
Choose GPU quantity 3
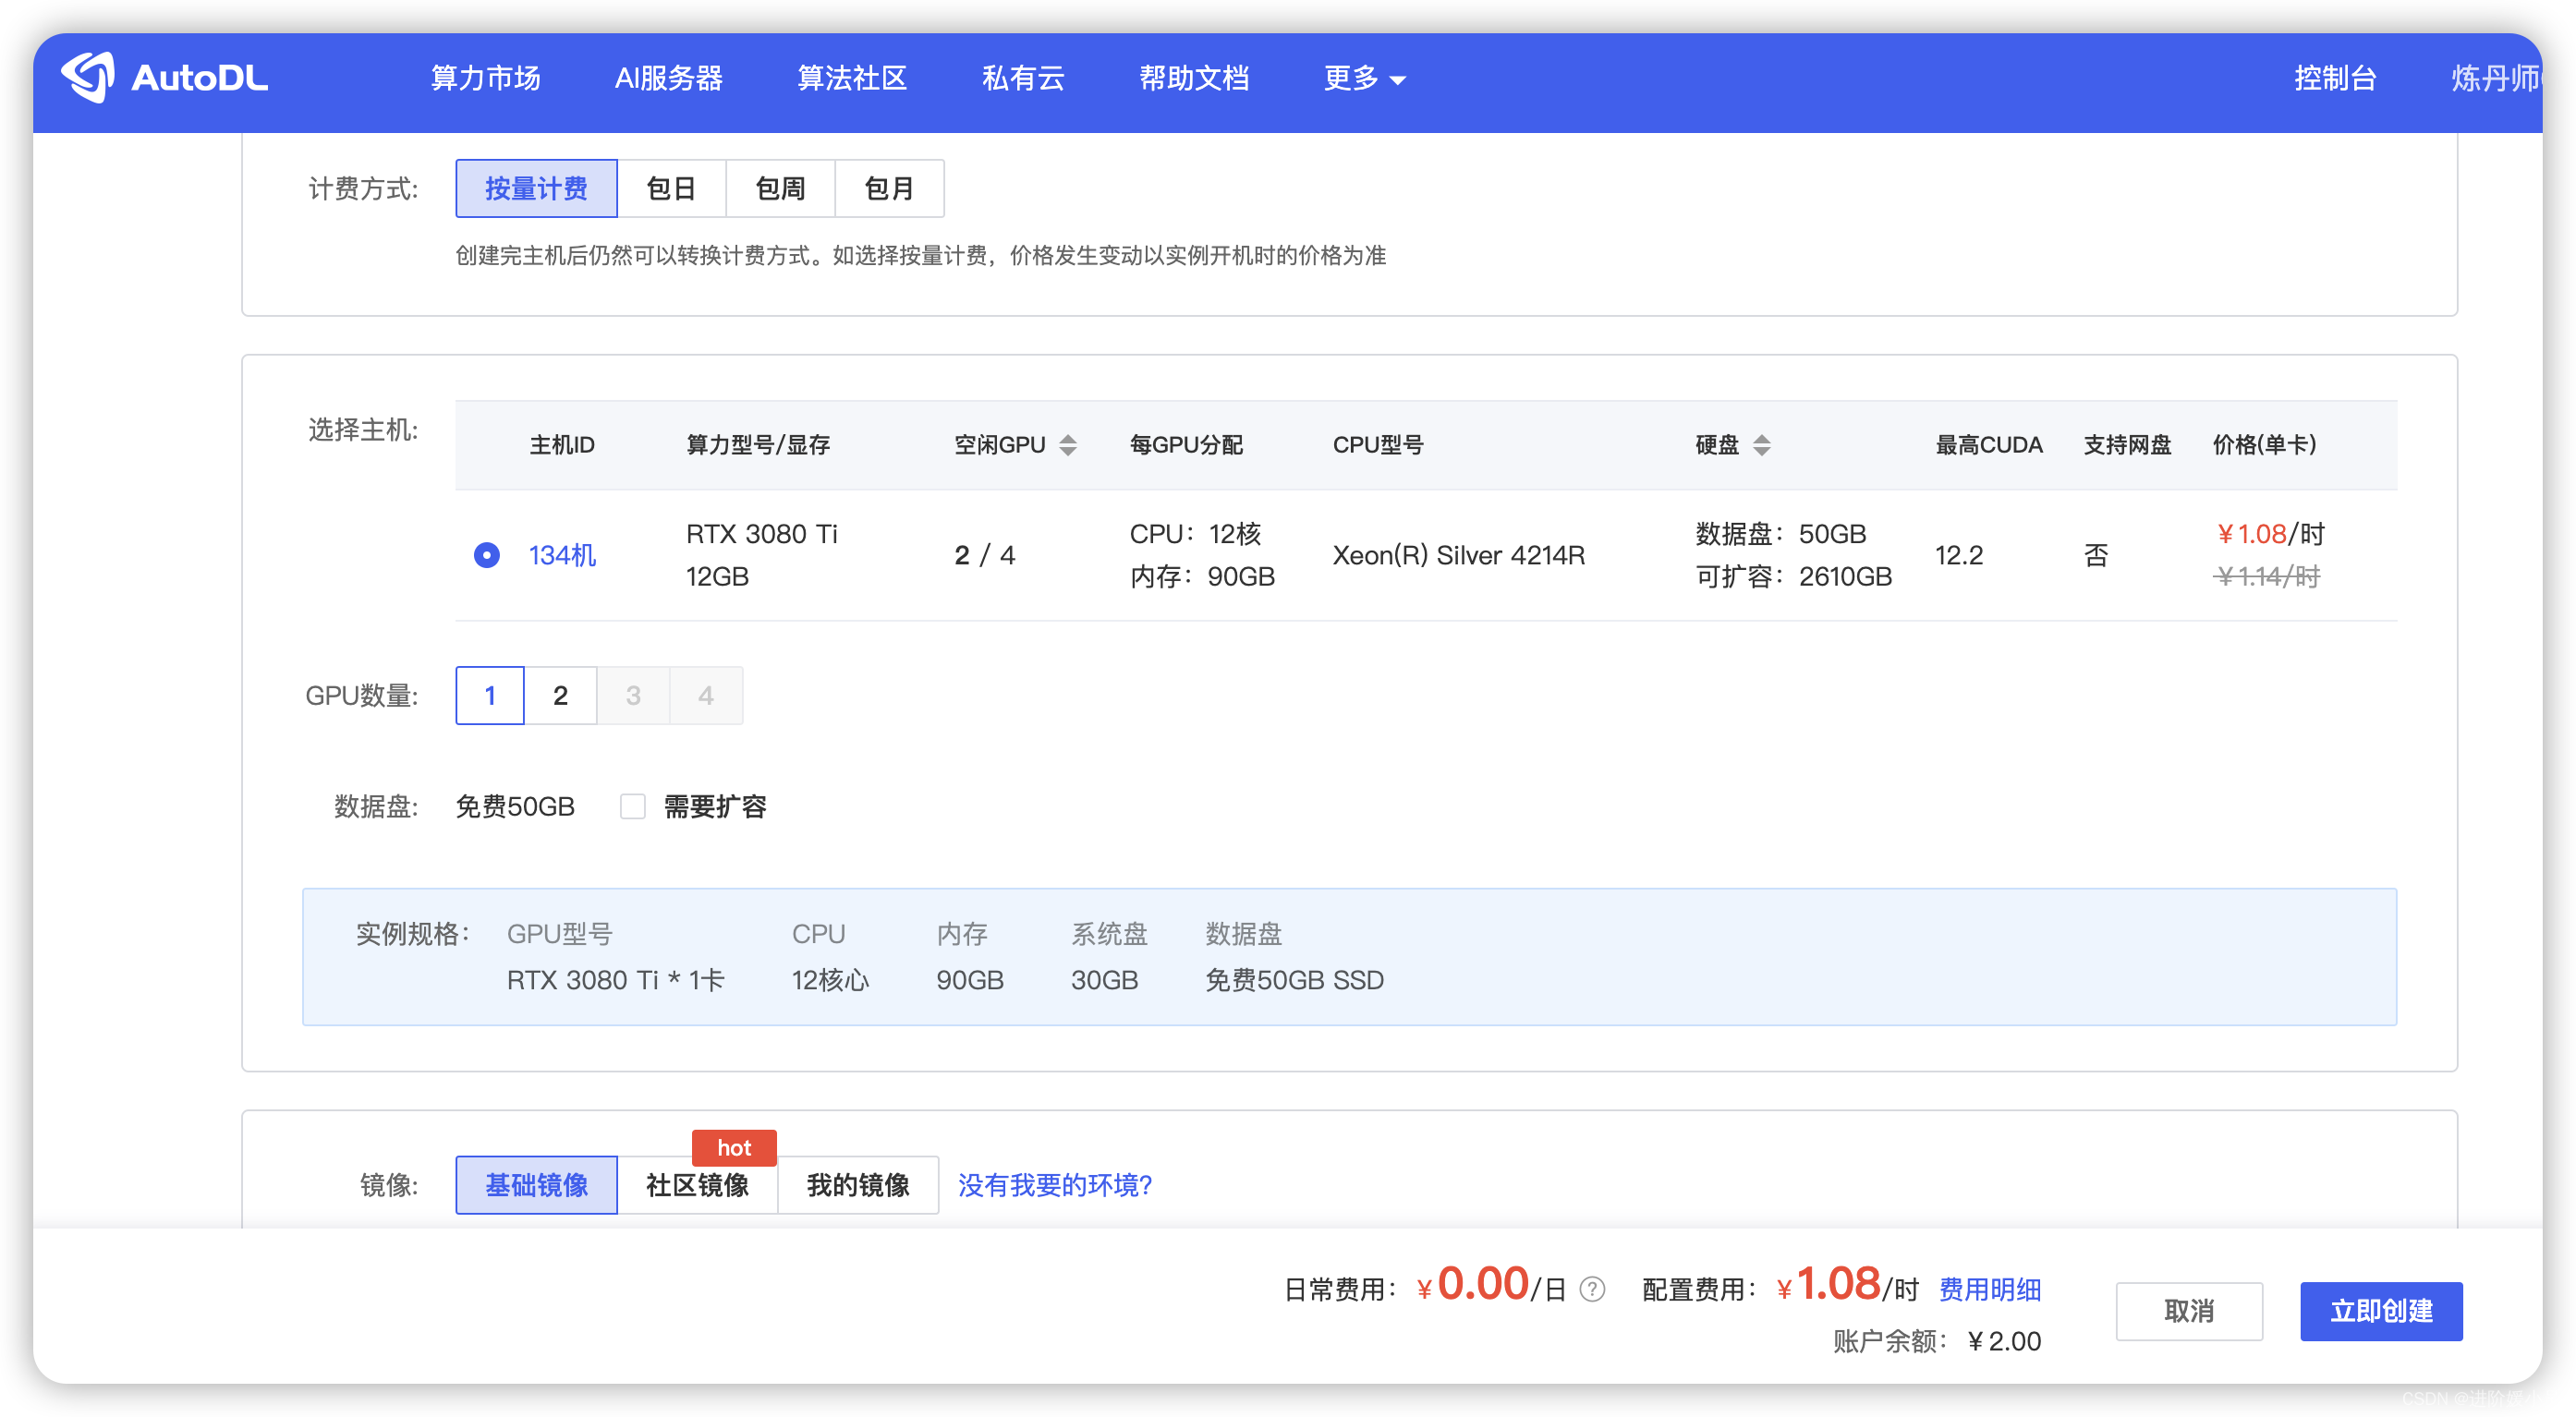click(x=633, y=695)
